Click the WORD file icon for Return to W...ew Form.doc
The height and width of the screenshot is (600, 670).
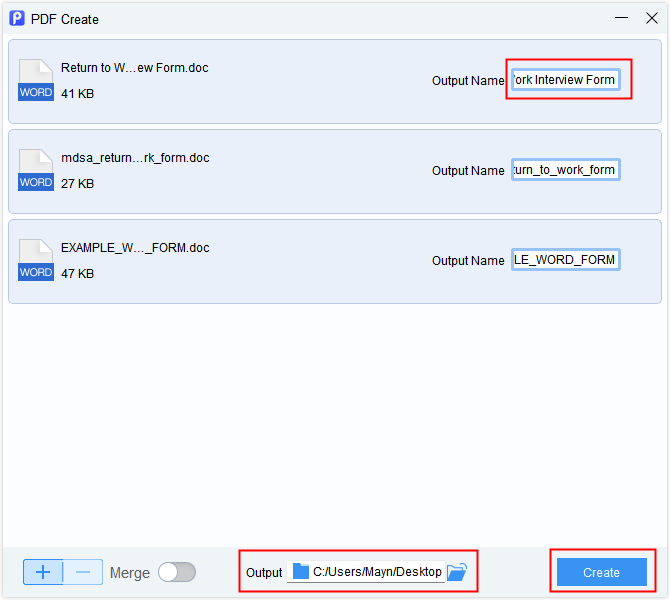[36, 80]
